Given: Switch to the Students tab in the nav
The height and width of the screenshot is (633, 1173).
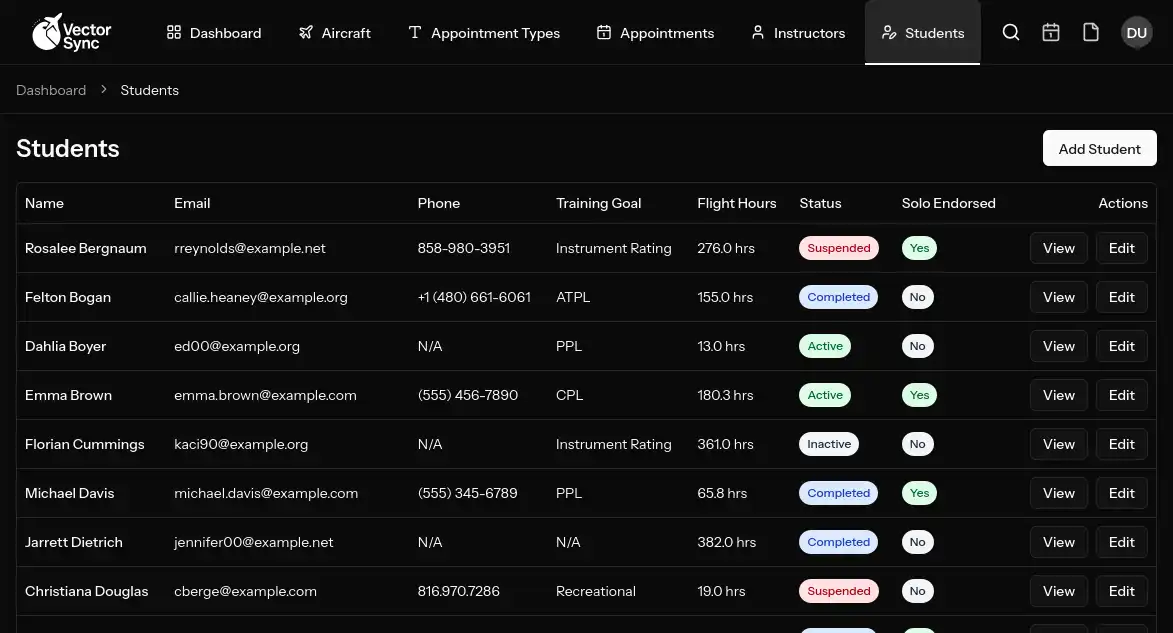Looking at the screenshot, I should (922, 32).
